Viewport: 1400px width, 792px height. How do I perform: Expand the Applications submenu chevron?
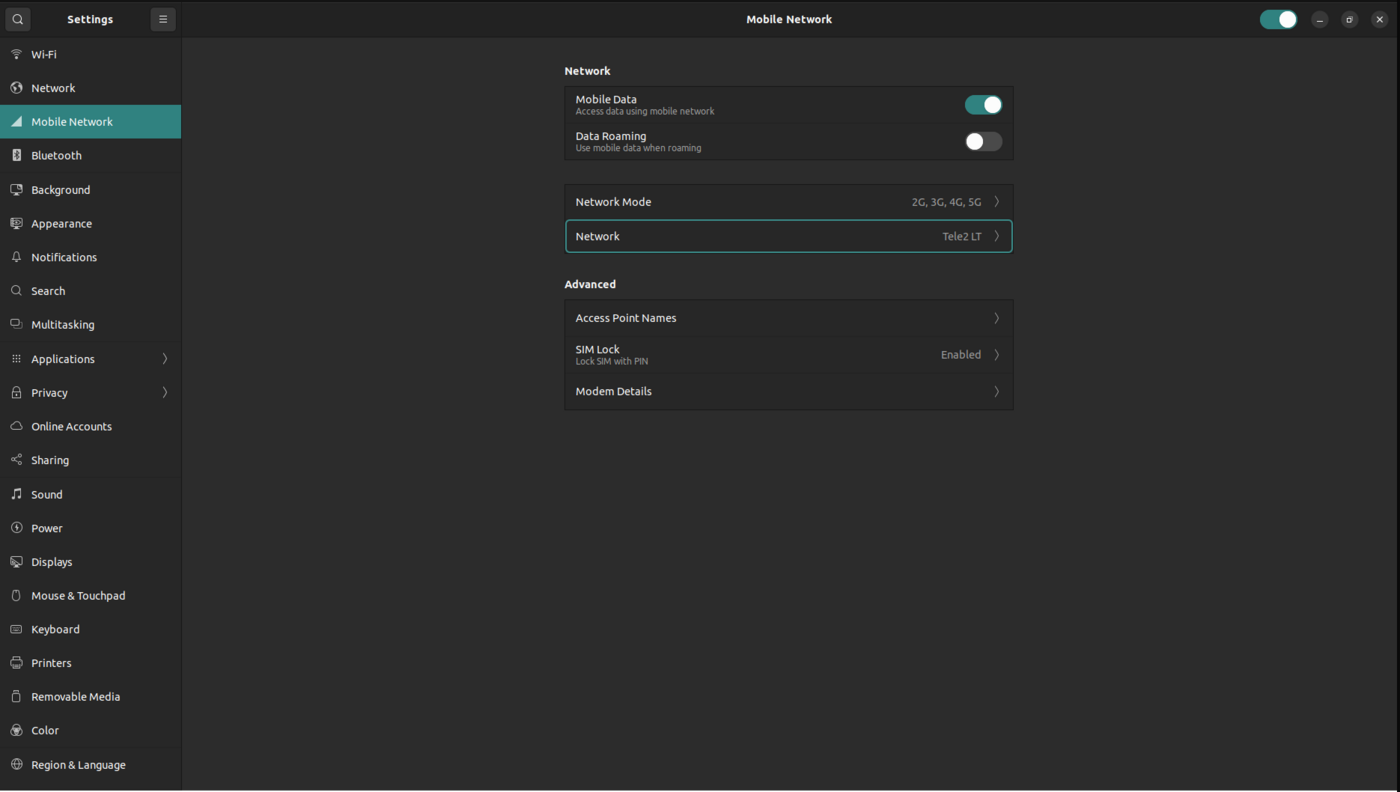pos(165,359)
